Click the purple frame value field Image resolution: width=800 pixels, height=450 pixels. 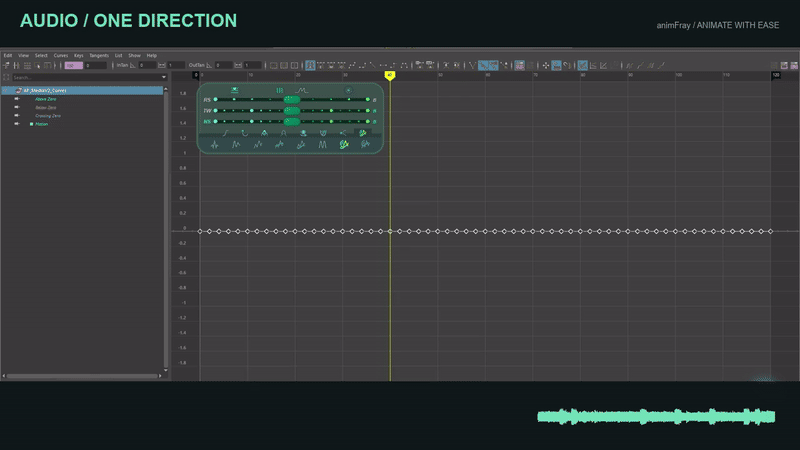point(73,65)
